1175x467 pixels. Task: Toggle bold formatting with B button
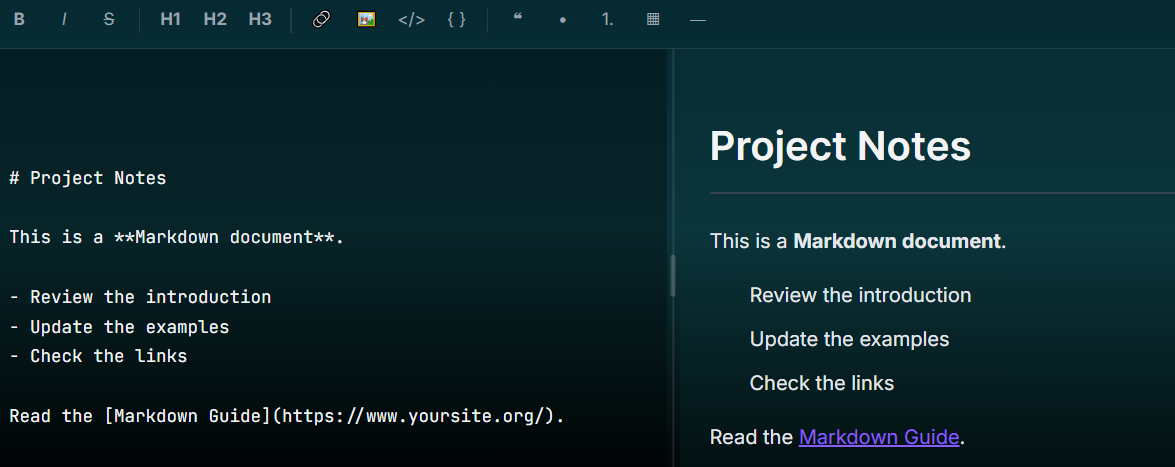pyautogui.click(x=19, y=20)
